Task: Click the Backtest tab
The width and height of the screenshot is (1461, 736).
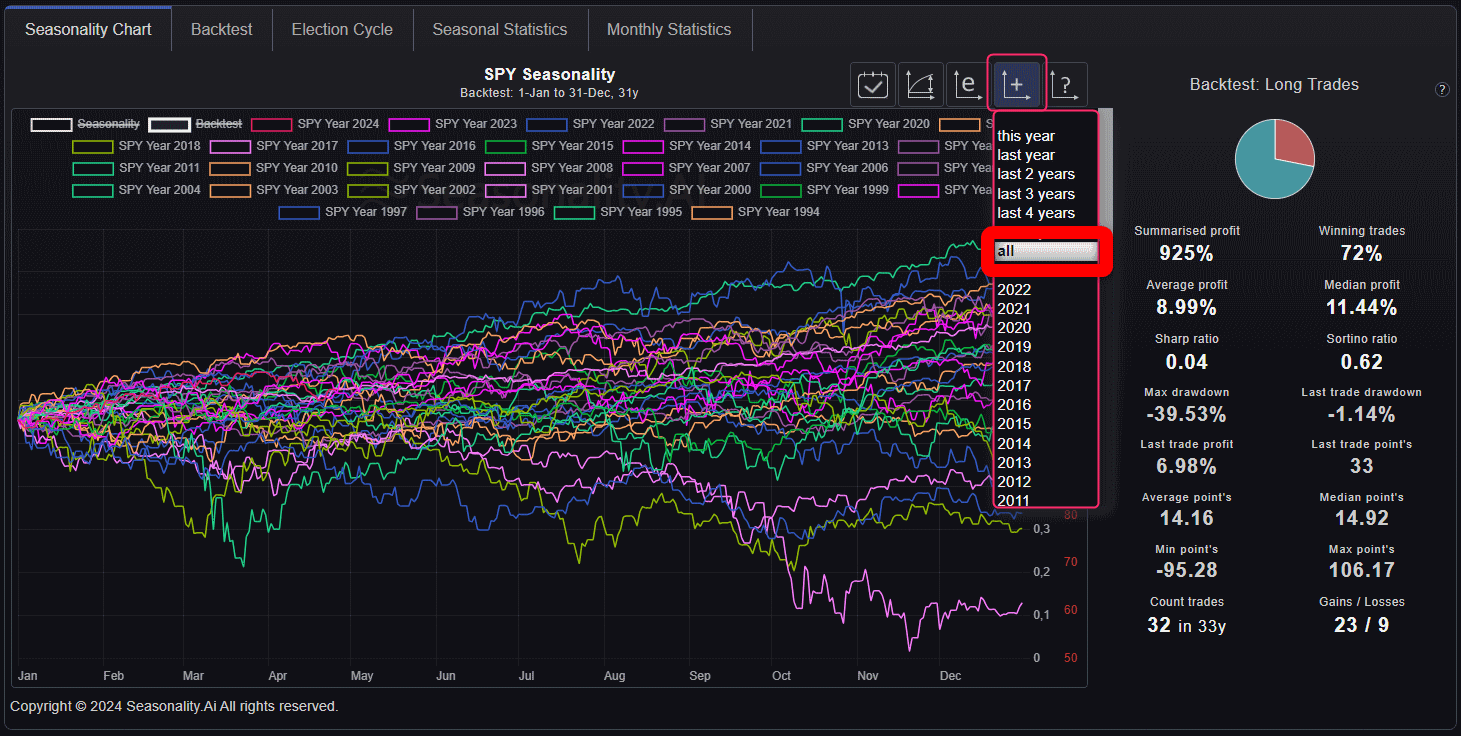Action: click(x=221, y=29)
